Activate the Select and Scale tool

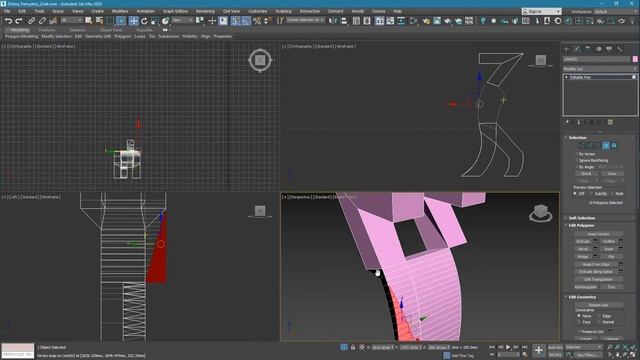click(155, 21)
